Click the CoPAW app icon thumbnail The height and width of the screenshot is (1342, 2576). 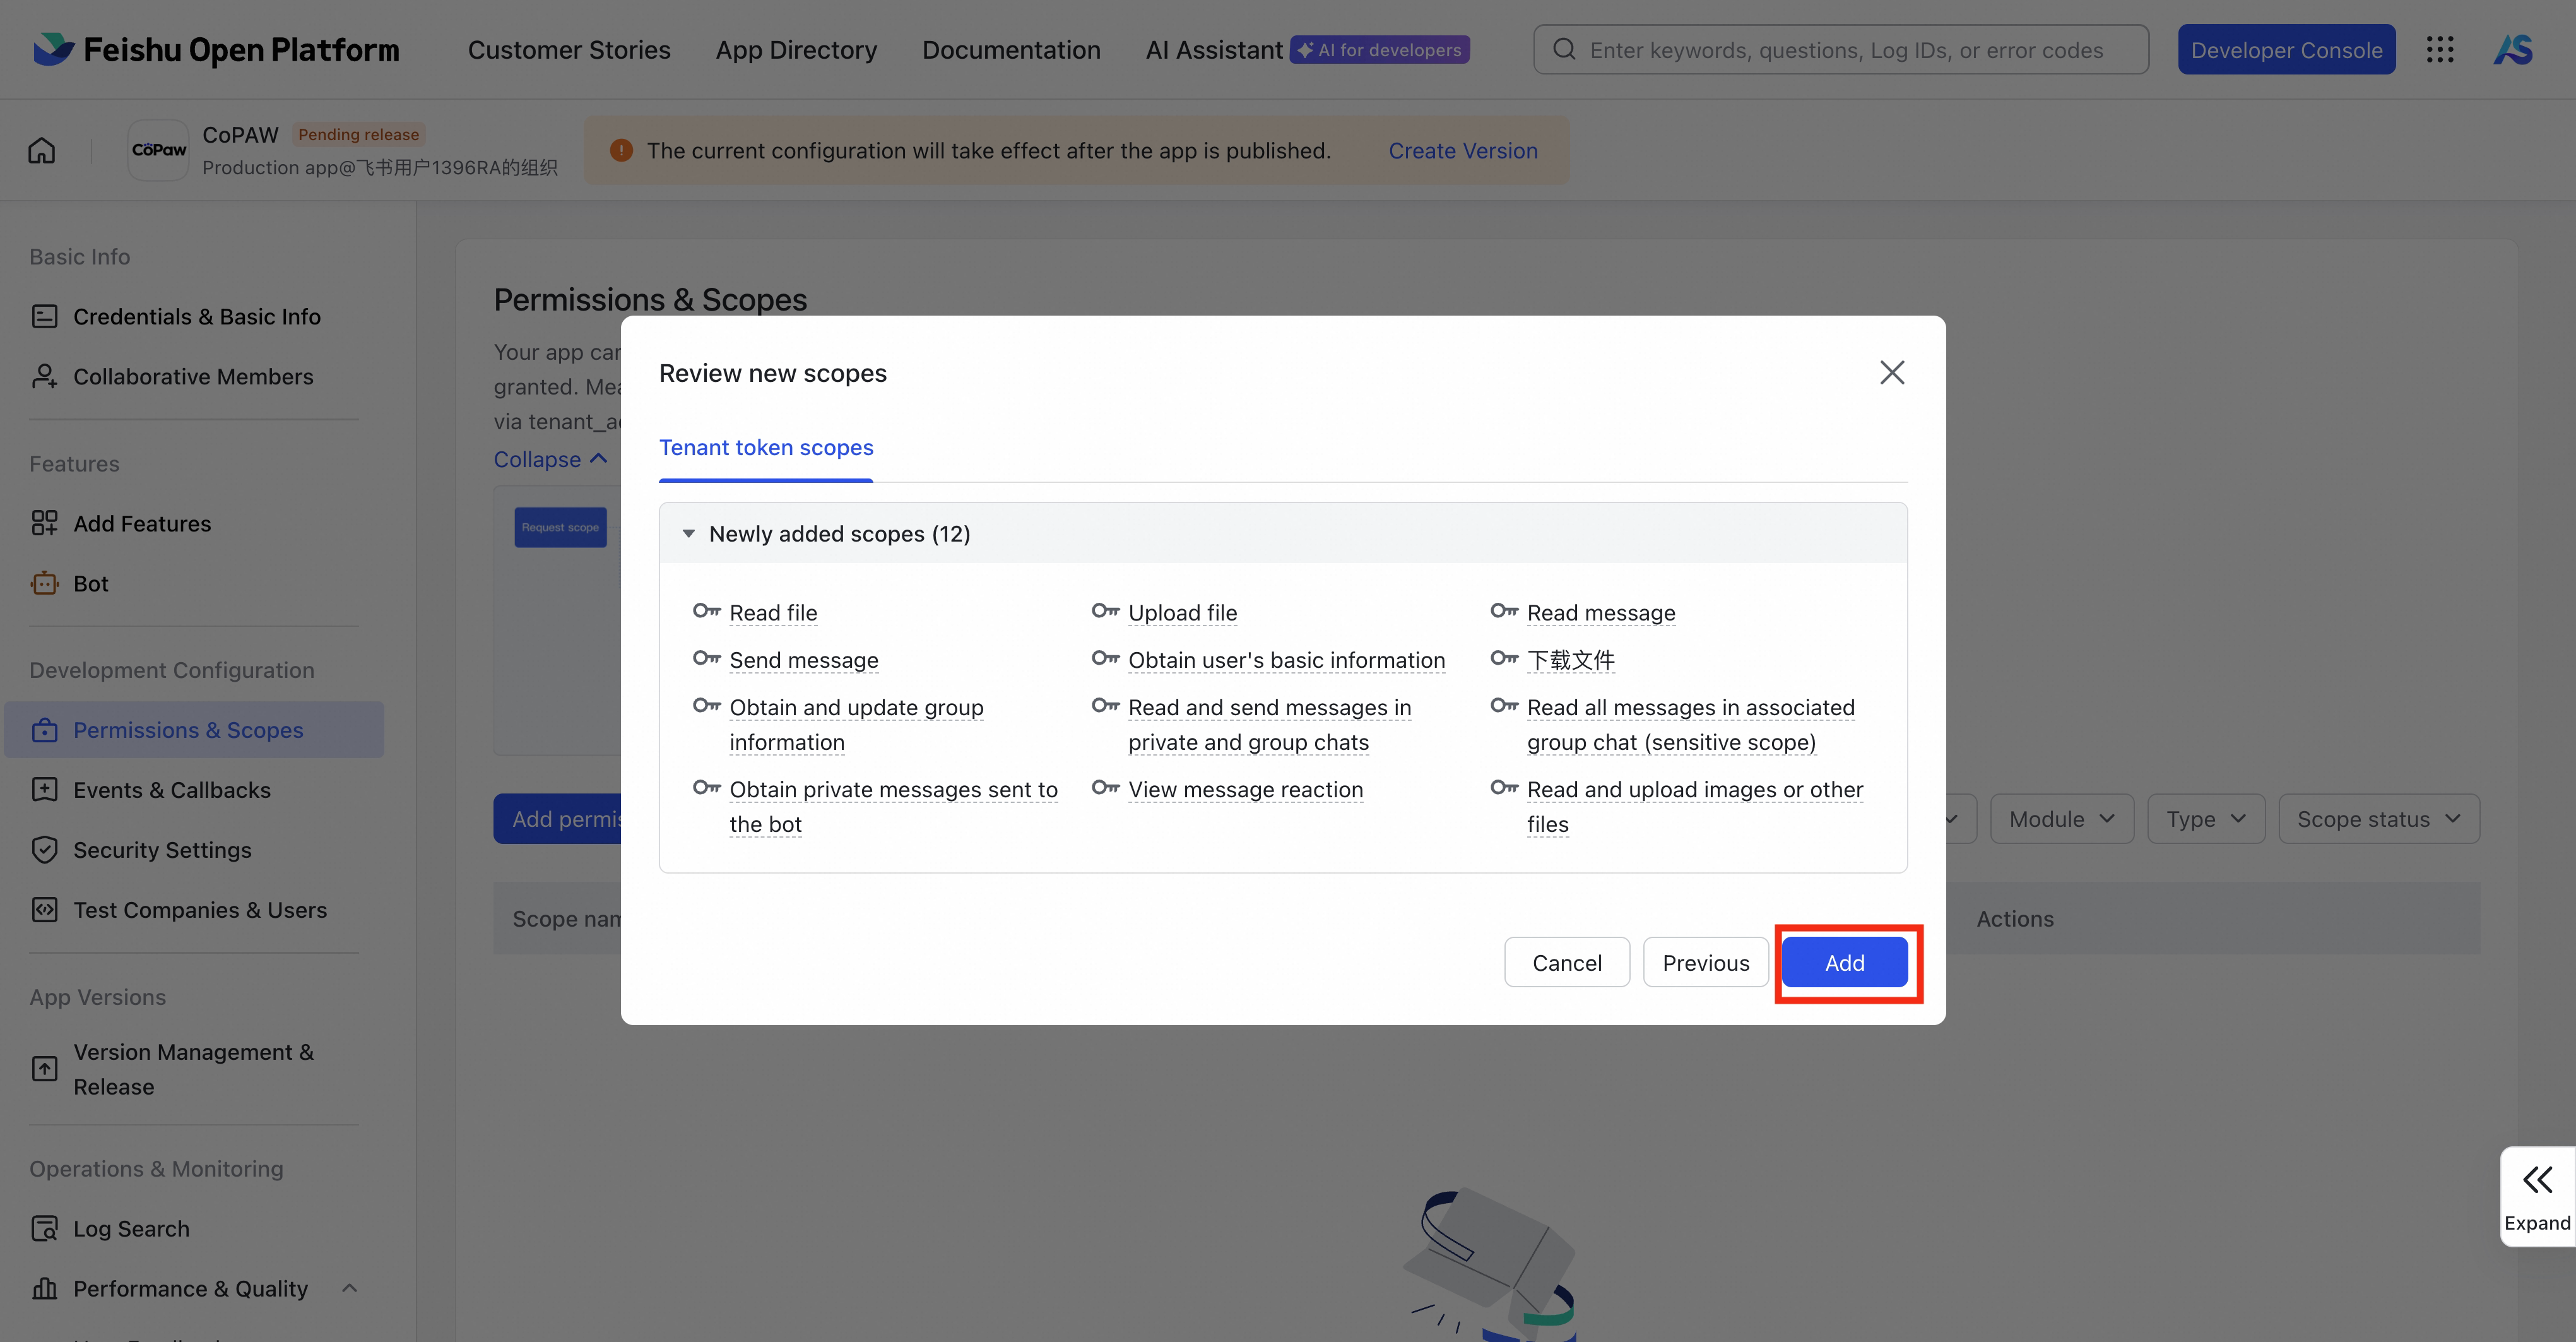[158, 150]
